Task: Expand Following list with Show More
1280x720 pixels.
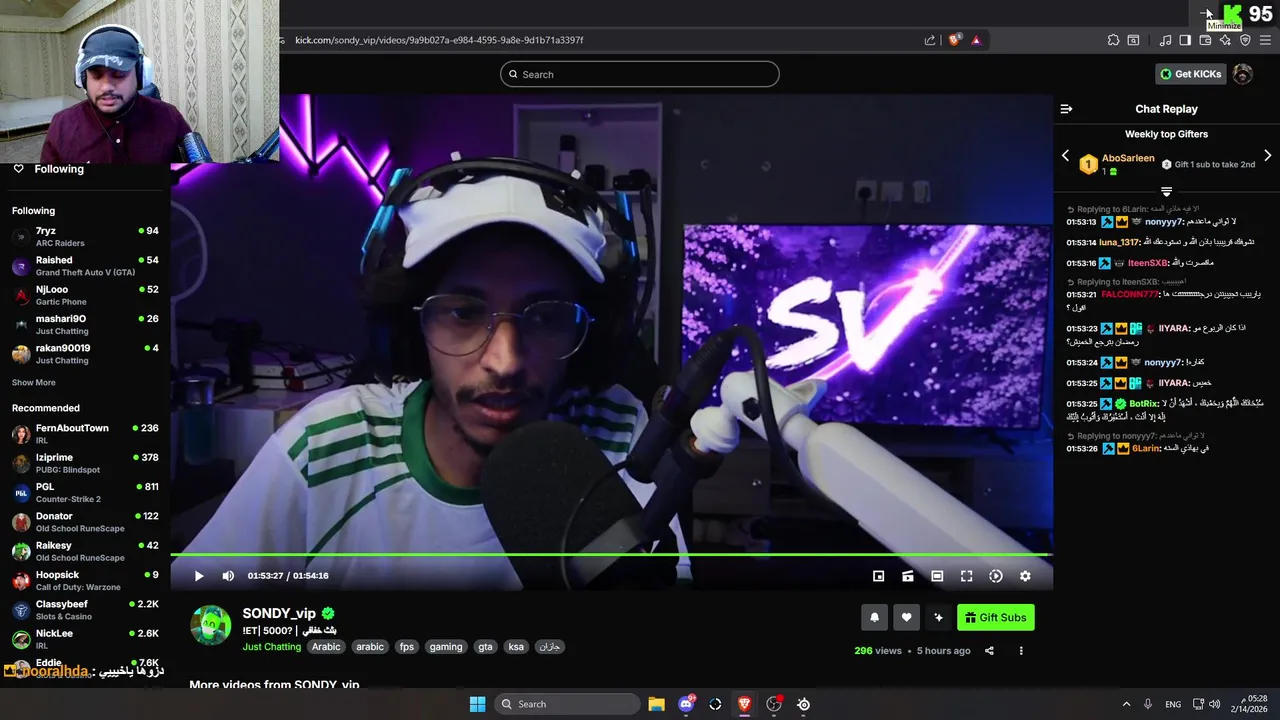Action: tap(34, 383)
